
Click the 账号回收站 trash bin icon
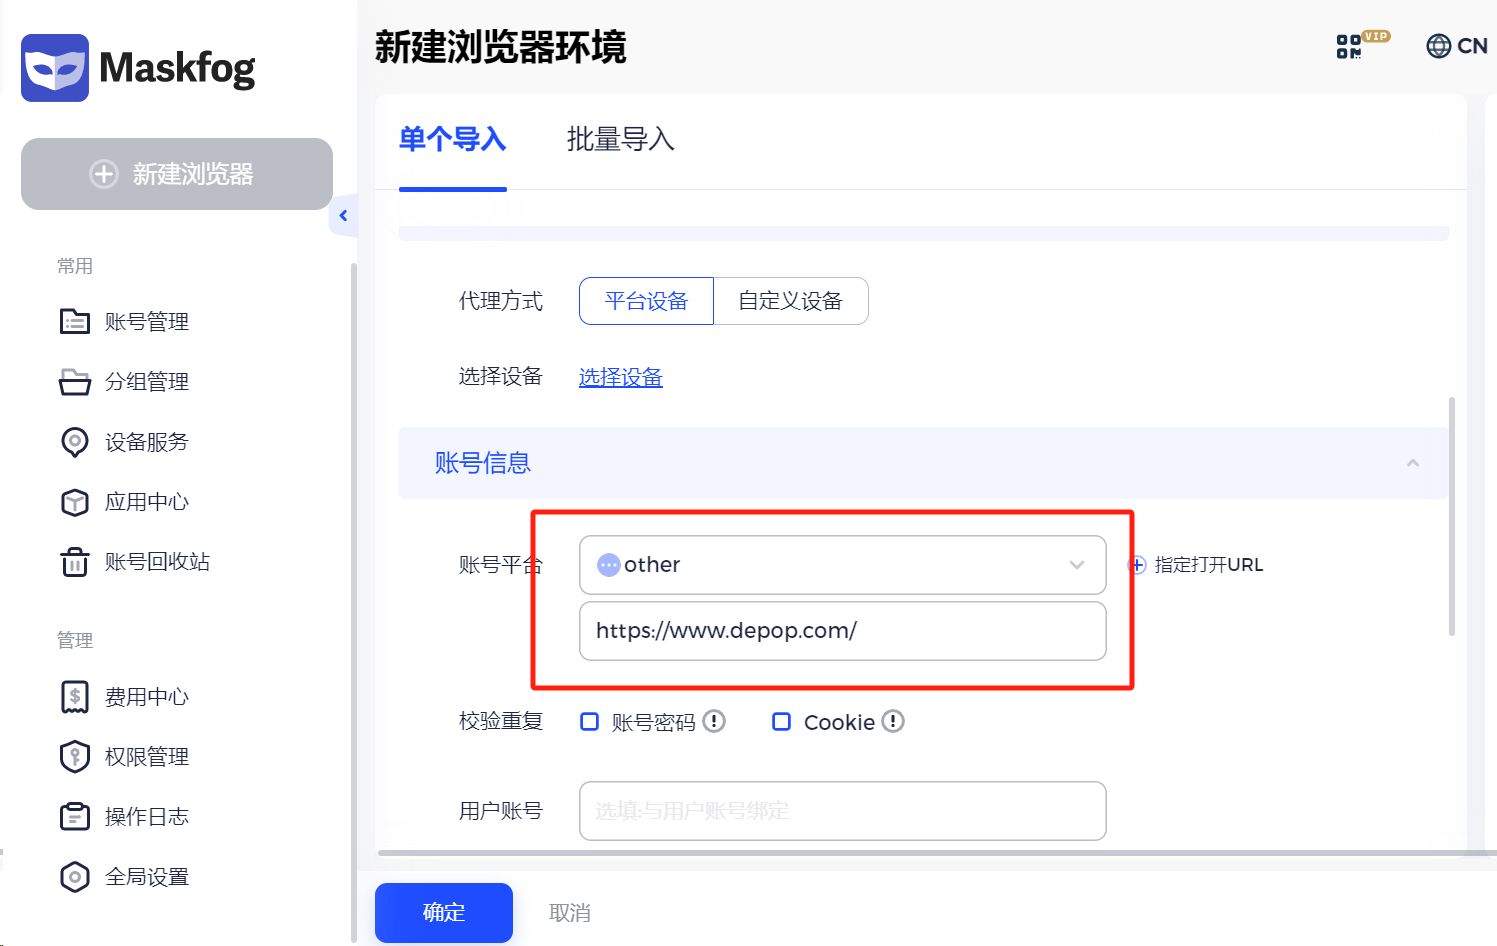click(75, 562)
